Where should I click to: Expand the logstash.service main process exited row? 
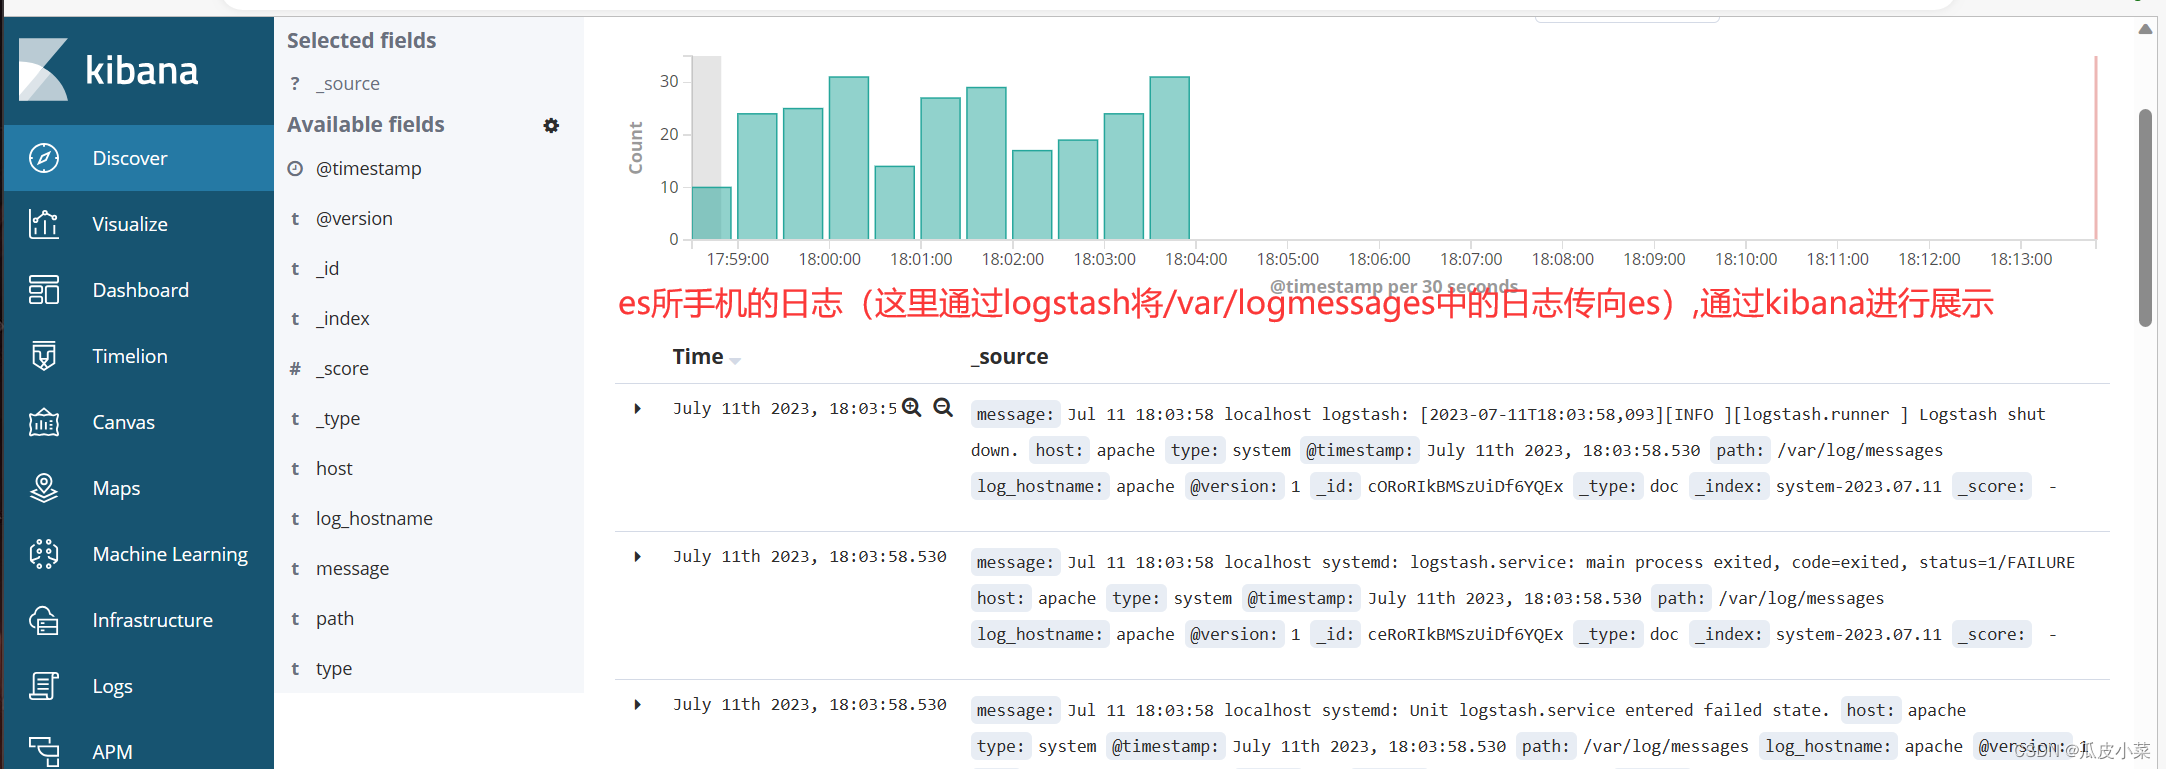[x=637, y=556]
